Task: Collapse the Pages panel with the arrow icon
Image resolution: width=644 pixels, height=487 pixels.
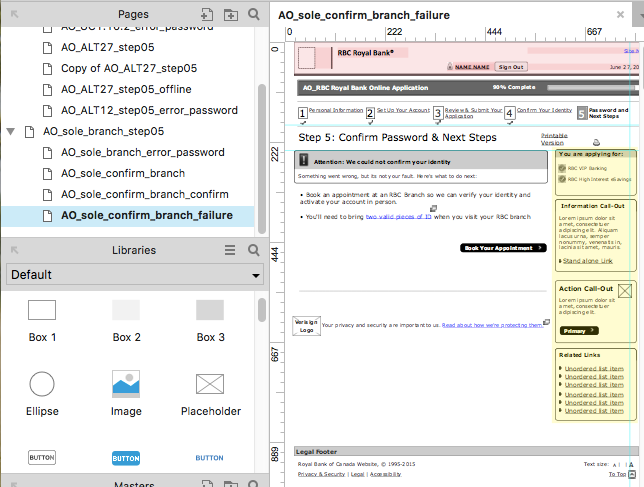Action: [14, 14]
